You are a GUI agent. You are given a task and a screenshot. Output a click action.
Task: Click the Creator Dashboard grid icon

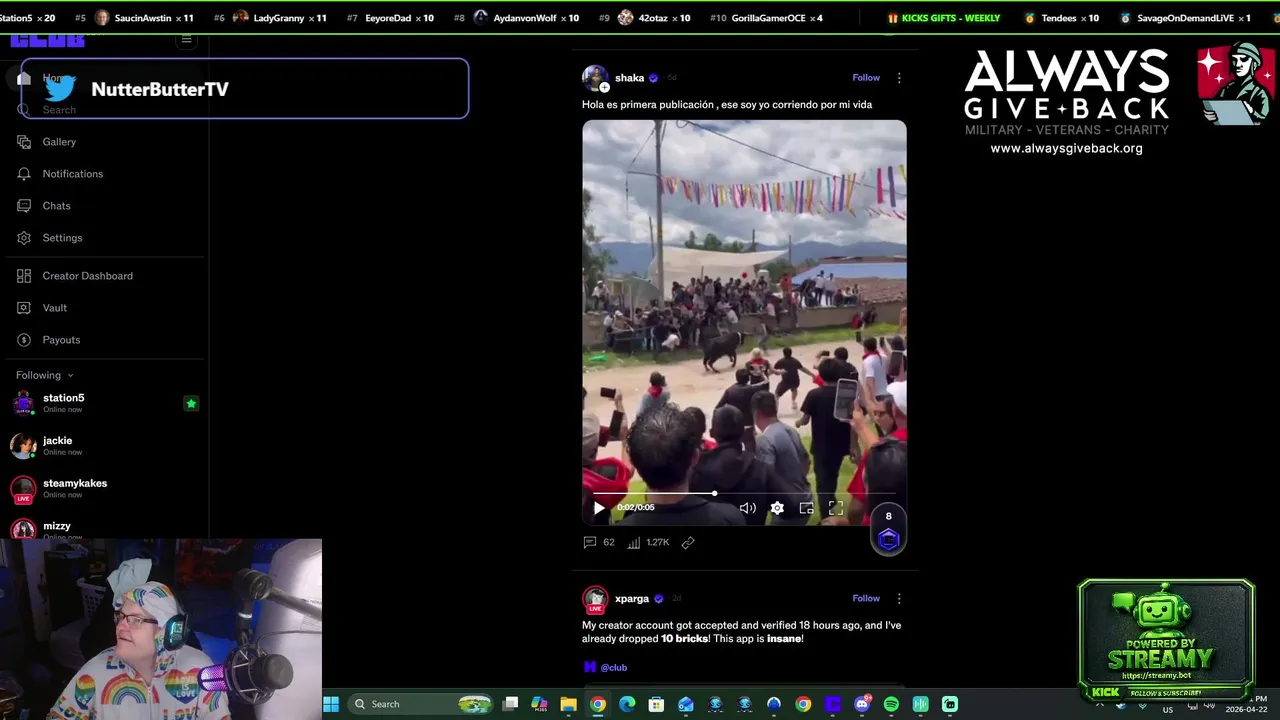pyautogui.click(x=24, y=276)
